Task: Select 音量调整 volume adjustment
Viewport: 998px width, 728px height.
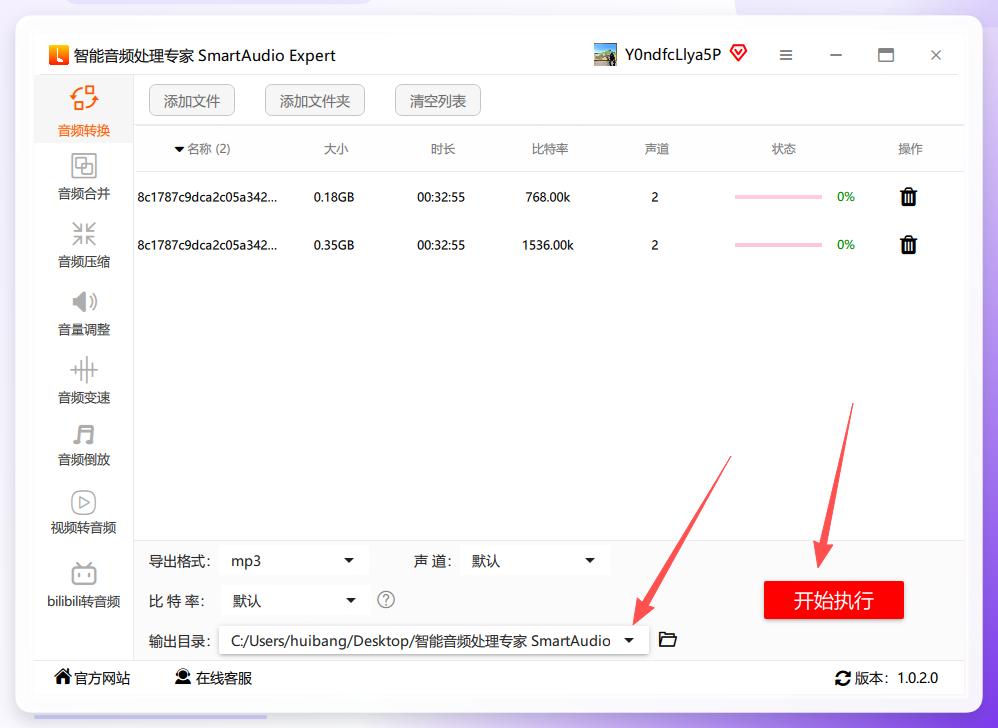Action: click(83, 313)
